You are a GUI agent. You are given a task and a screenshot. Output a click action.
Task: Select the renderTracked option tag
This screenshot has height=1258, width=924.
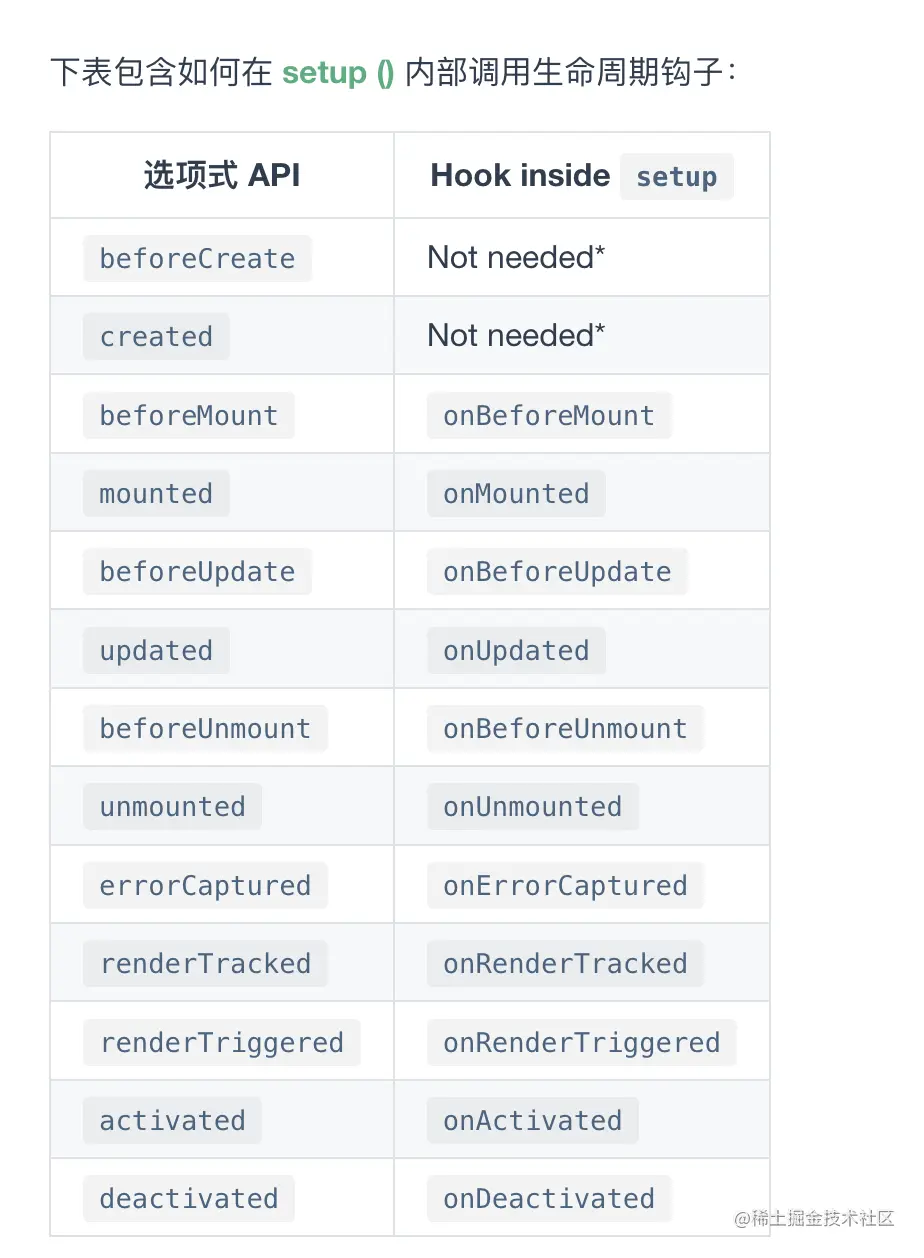coord(205,964)
